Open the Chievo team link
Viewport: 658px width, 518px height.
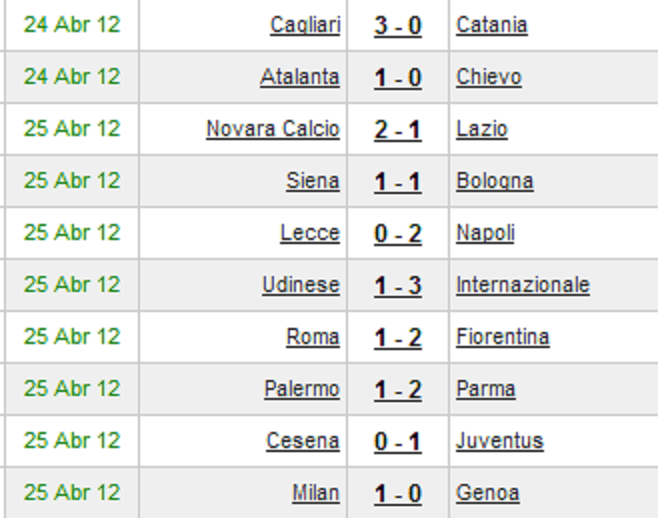[489, 77]
